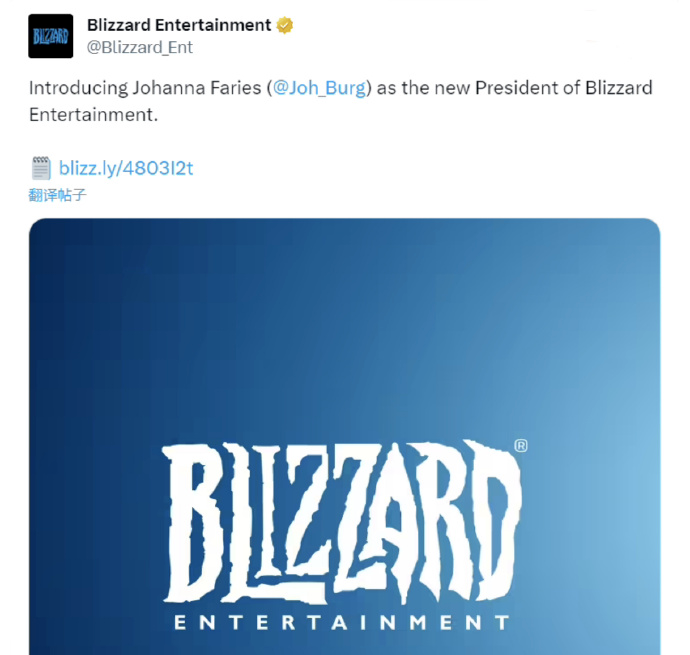Open Blizzard Entertainment display name

(179, 25)
